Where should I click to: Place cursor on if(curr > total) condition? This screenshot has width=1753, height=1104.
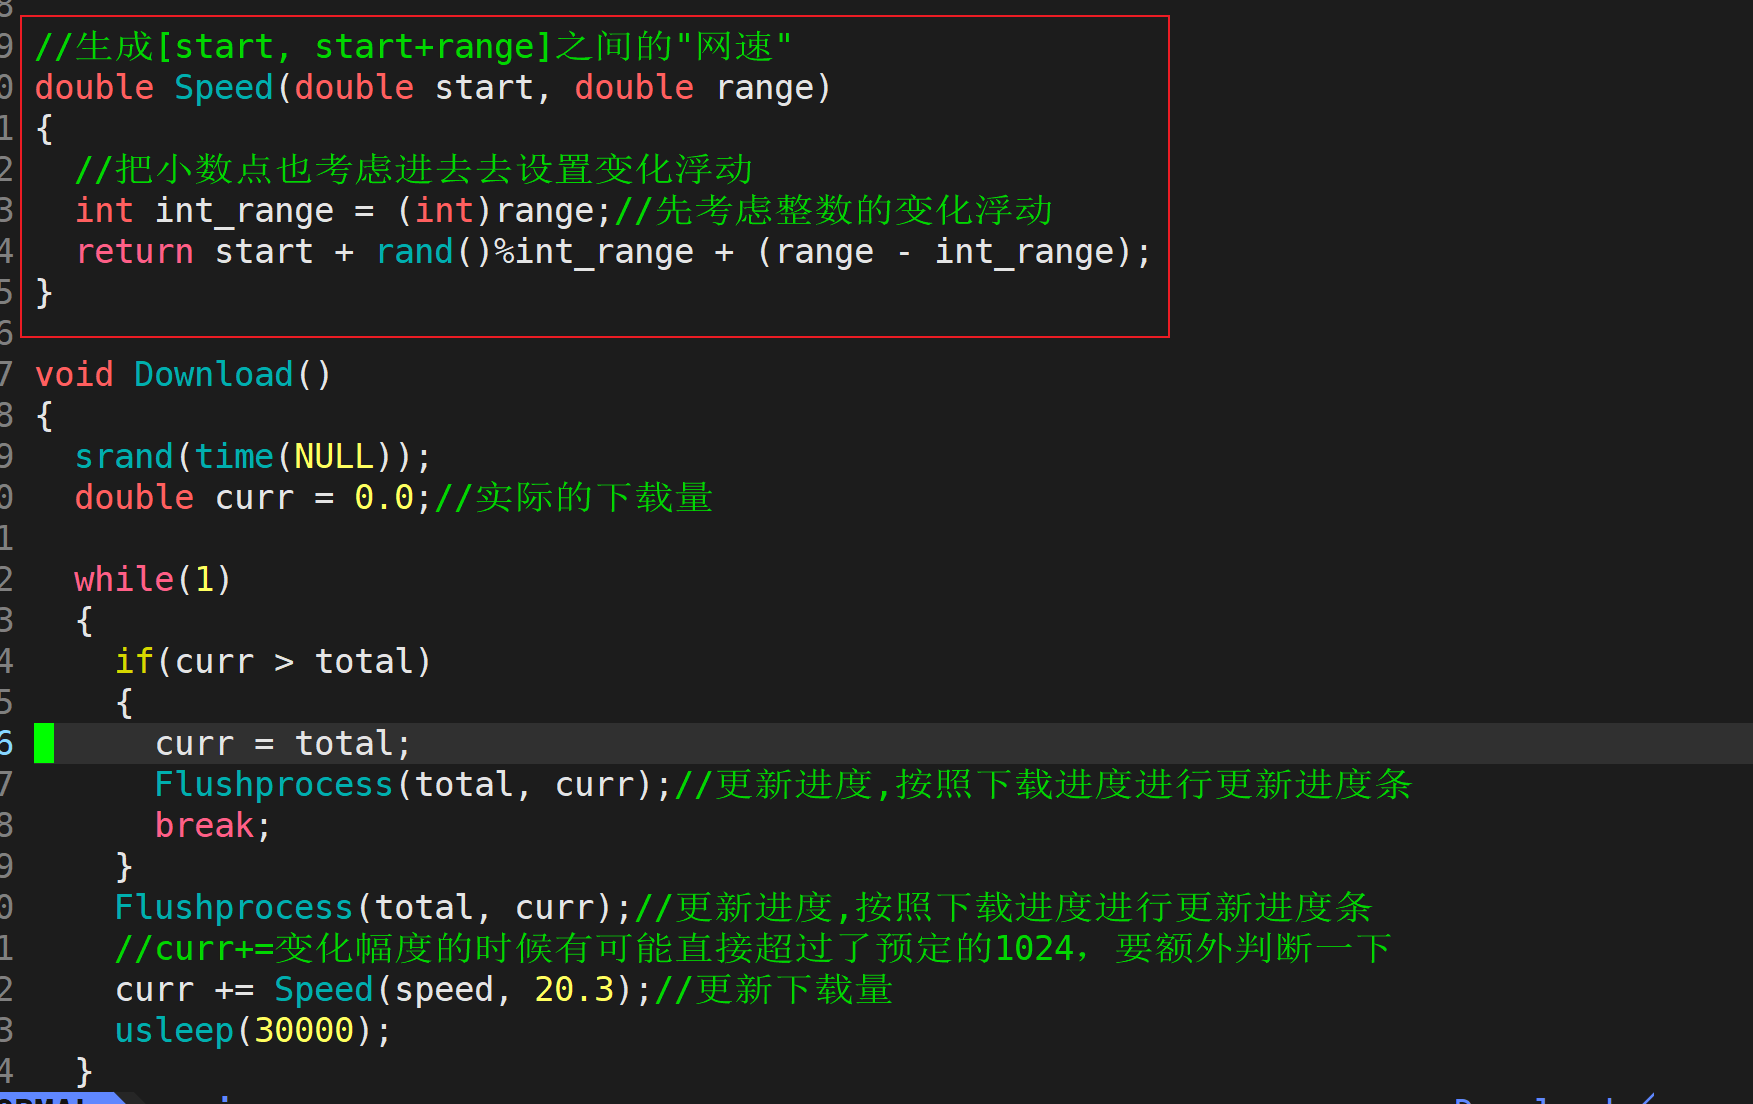click(x=273, y=661)
